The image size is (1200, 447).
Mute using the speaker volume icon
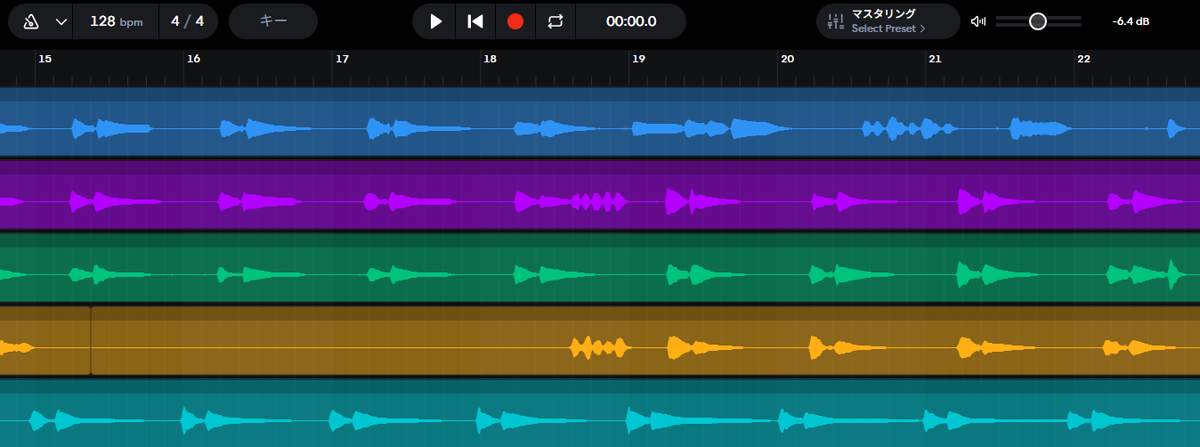pos(979,21)
